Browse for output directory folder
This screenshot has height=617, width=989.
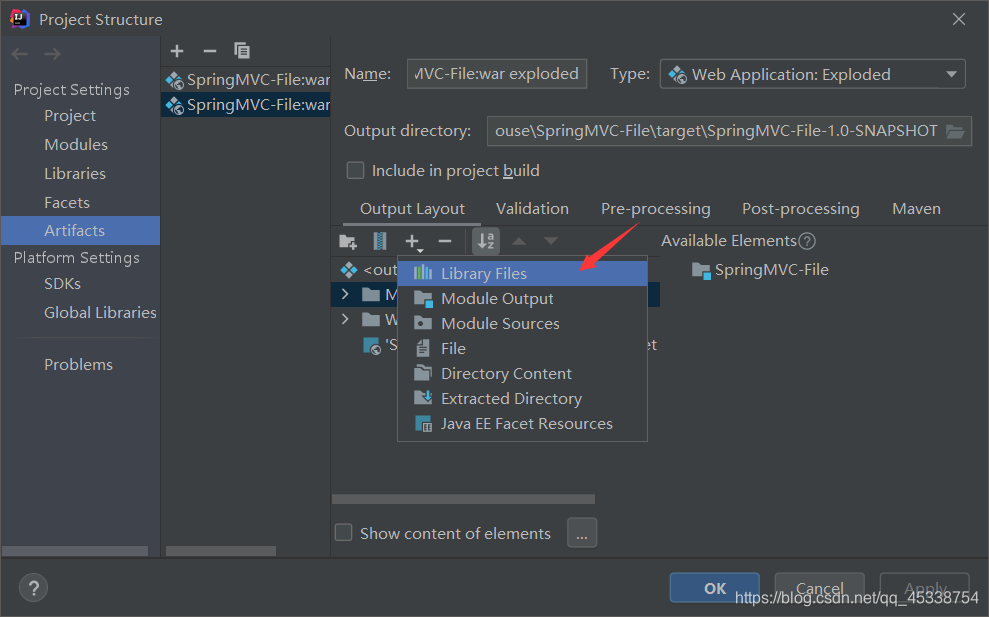955,131
